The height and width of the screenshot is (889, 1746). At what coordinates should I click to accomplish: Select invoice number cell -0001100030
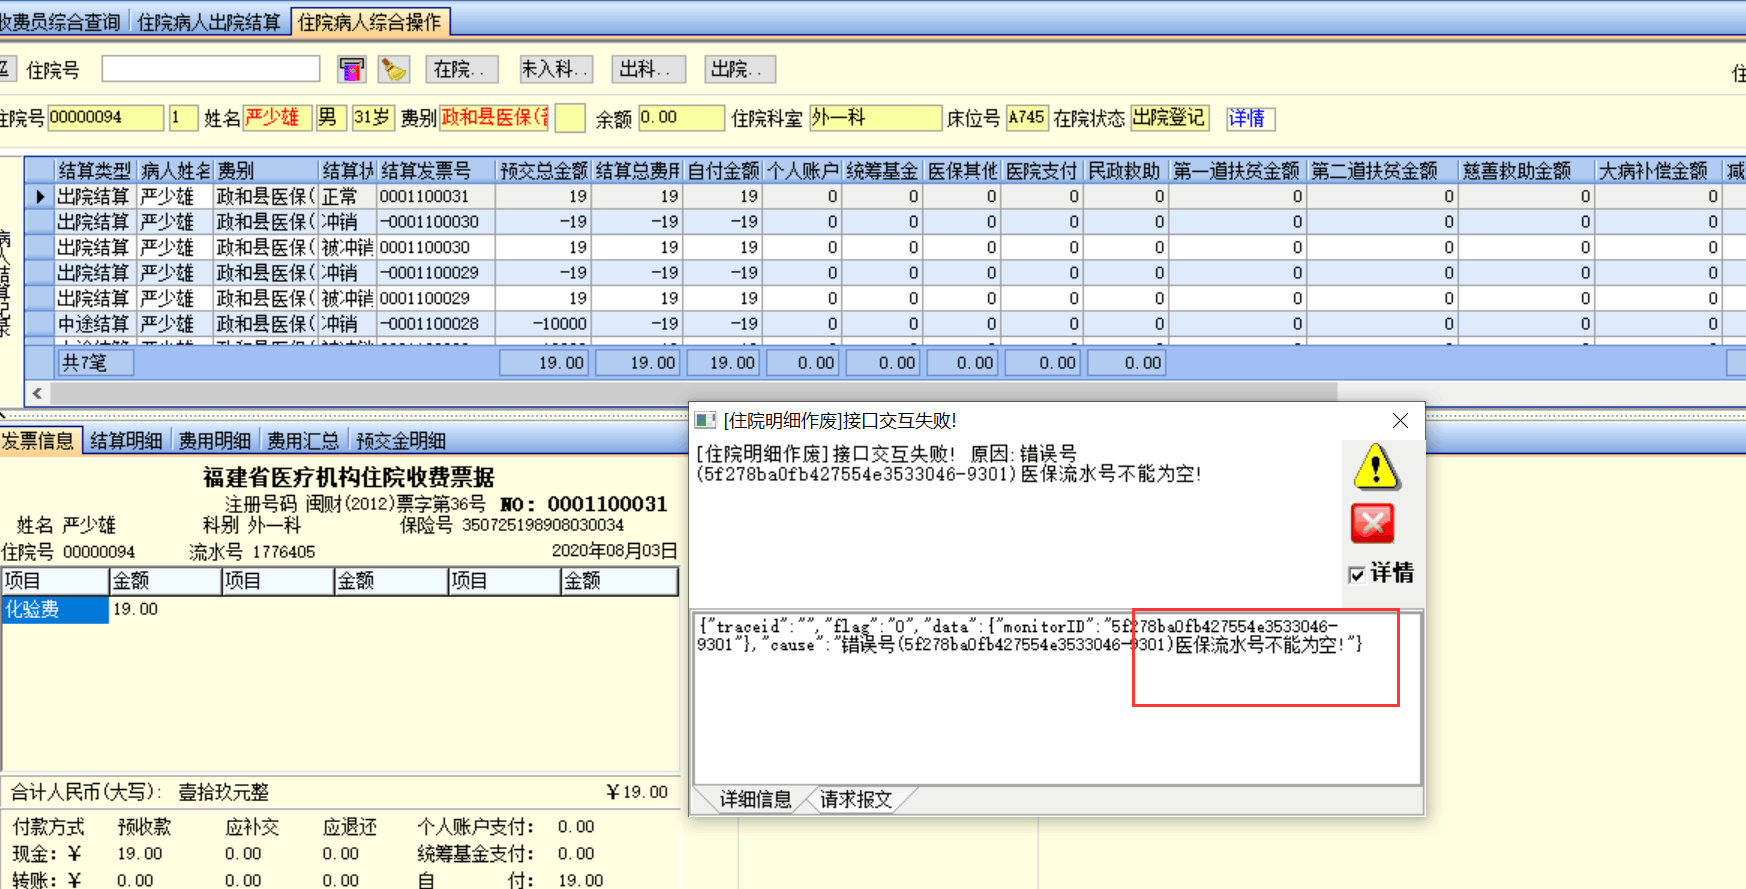[437, 222]
